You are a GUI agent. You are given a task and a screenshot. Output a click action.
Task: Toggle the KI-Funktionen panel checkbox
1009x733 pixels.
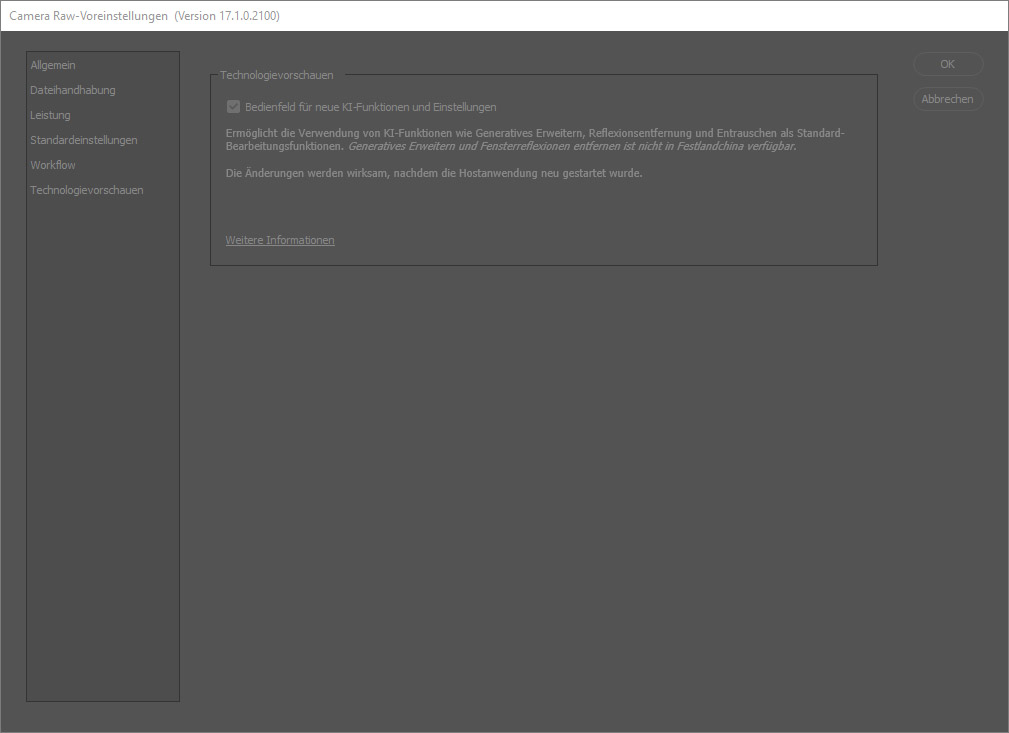click(234, 107)
